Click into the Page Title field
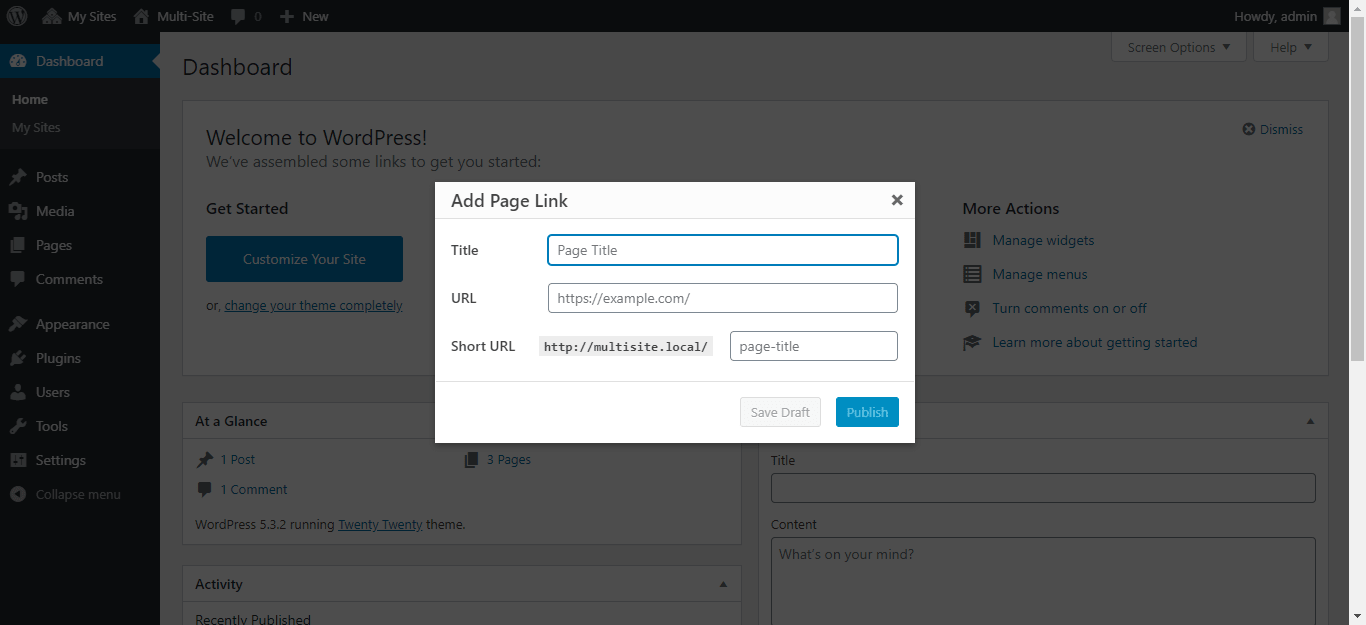 [722, 250]
